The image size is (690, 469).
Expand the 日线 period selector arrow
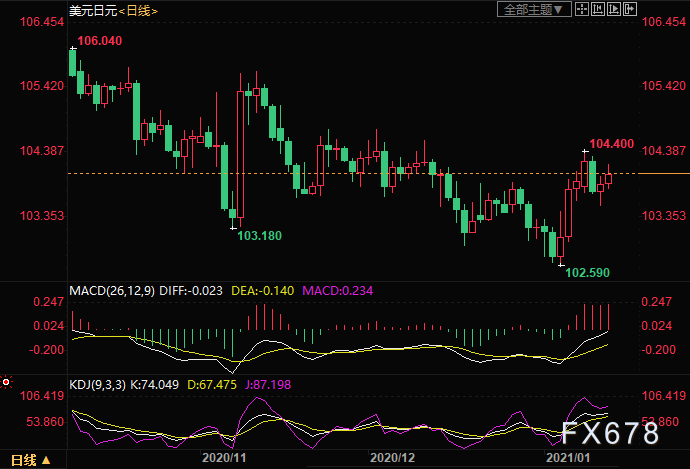pyautogui.click(x=46, y=461)
